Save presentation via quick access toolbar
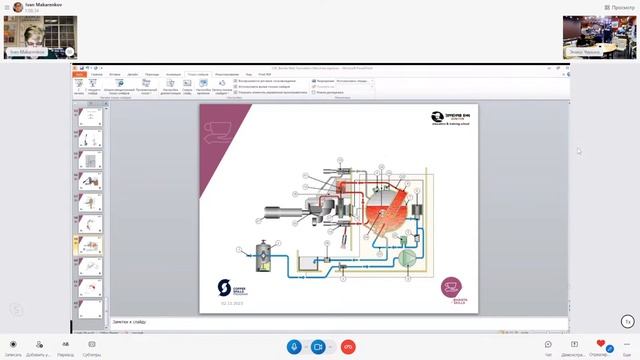Image resolution: width=640 pixels, height=360 pixels. point(82,68)
